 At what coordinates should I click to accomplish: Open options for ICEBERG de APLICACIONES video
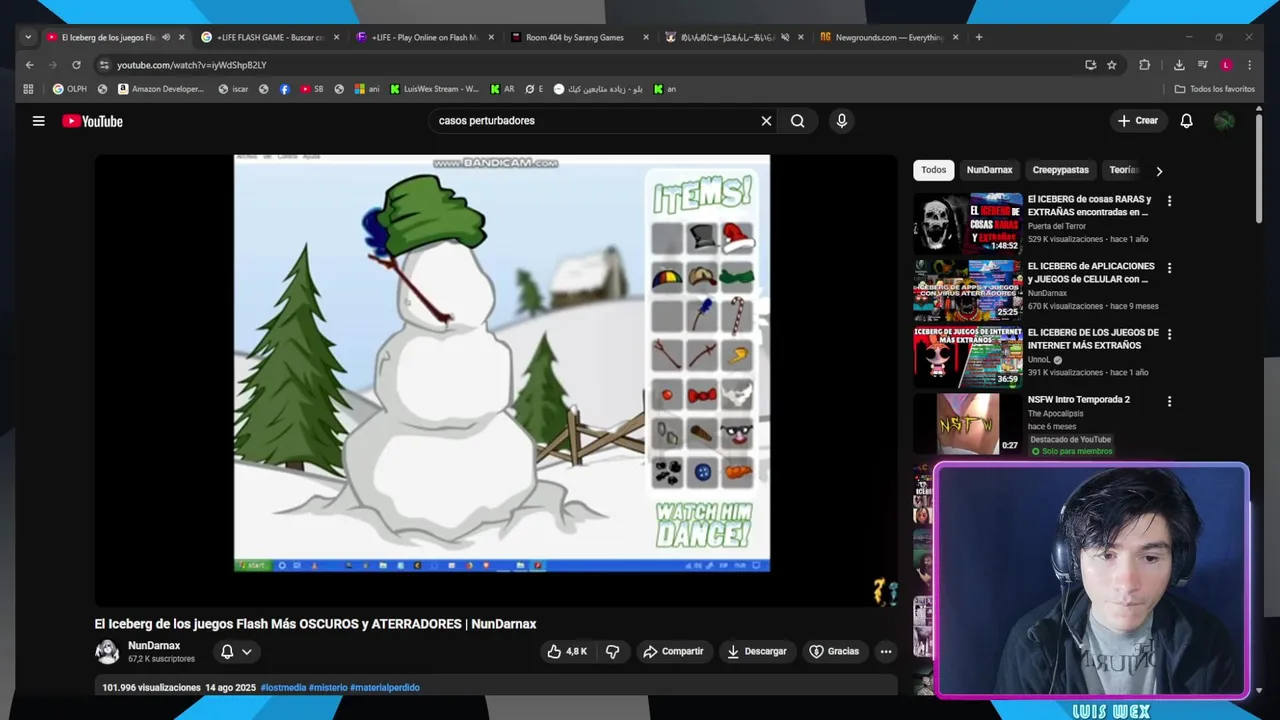point(1169,268)
